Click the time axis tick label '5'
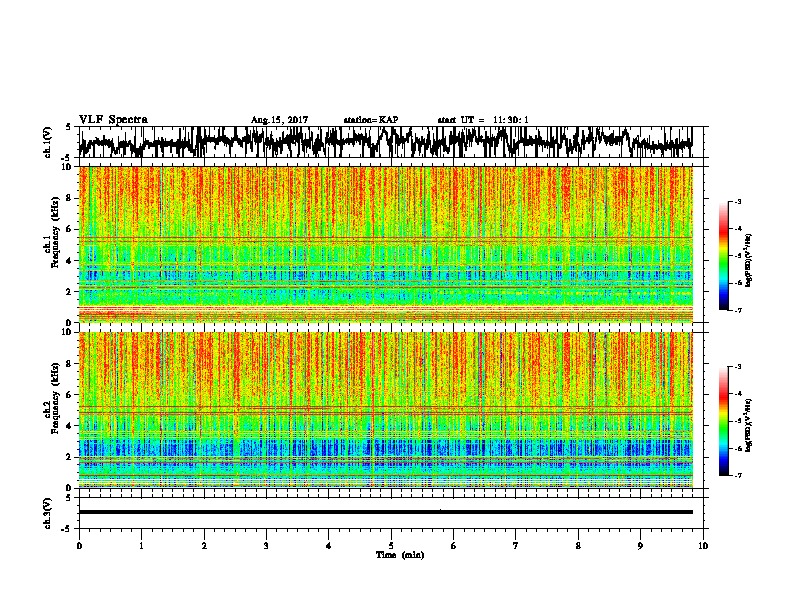This screenshot has height=612, width=792. [x=391, y=546]
